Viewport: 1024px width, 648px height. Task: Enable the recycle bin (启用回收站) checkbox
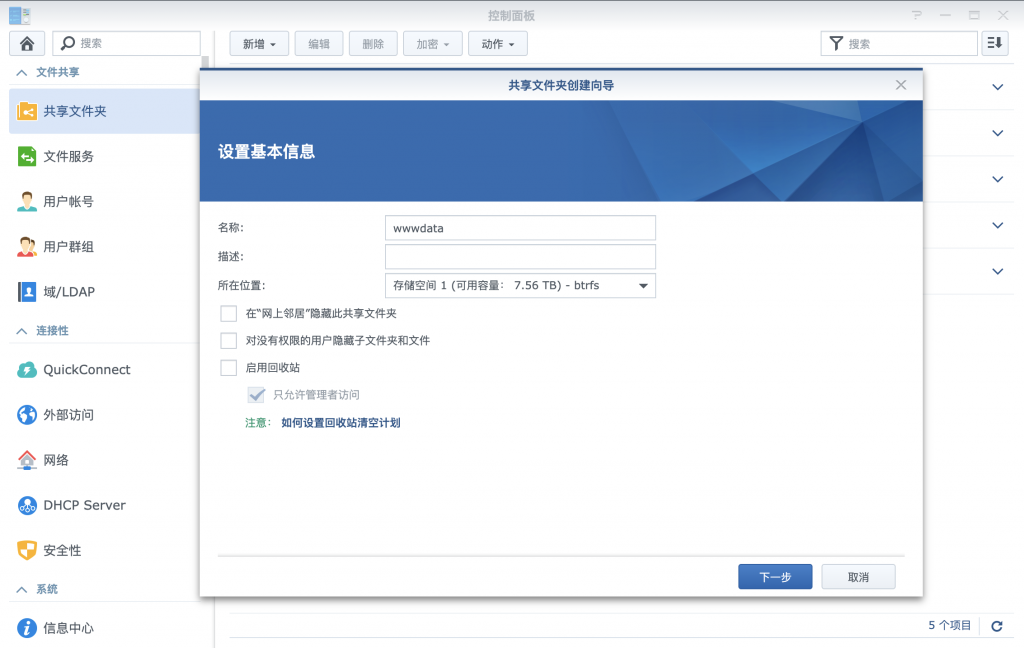(229, 368)
